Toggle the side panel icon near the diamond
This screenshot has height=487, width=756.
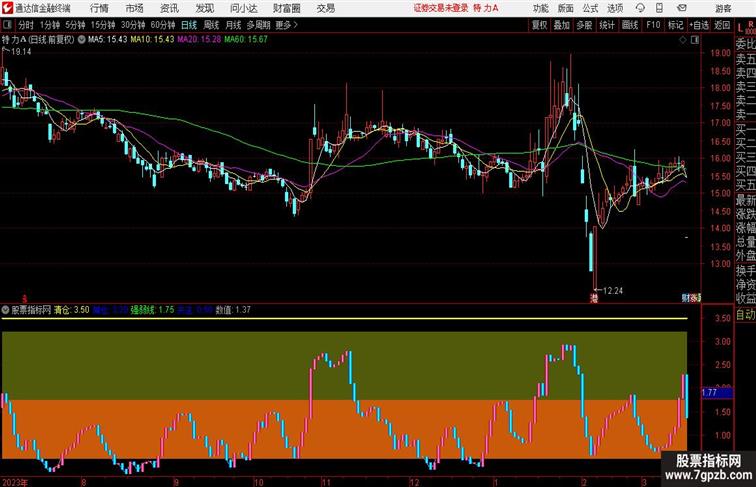click(694, 40)
